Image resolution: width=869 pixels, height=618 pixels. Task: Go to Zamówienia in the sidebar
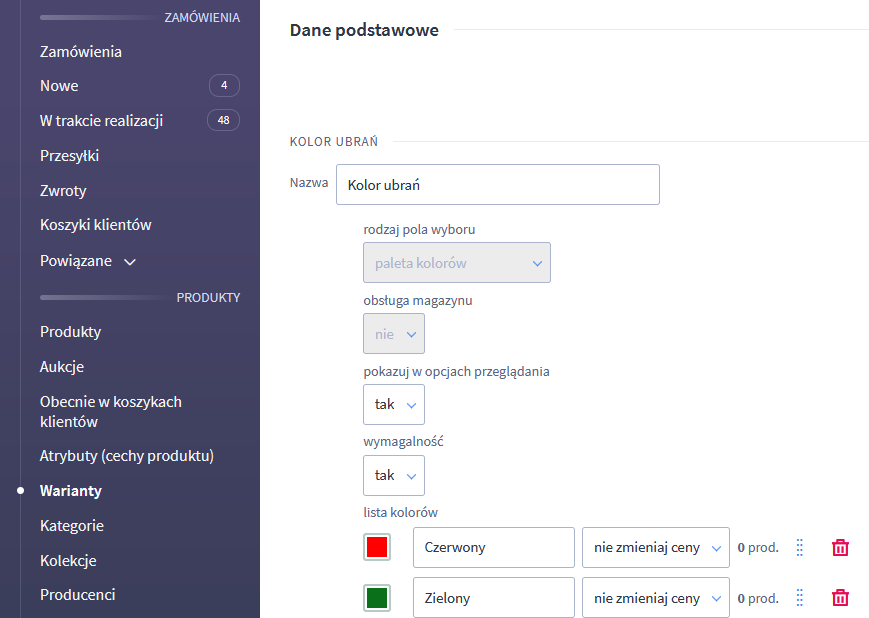[x=81, y=52]
